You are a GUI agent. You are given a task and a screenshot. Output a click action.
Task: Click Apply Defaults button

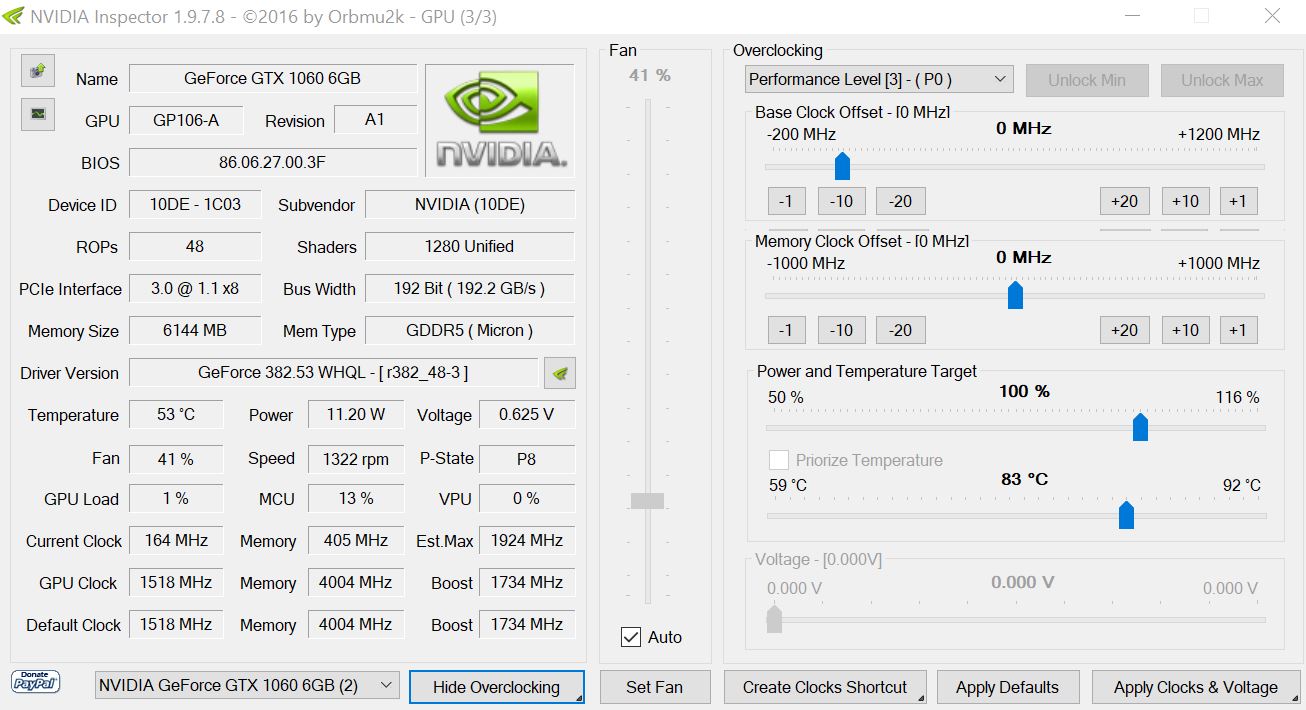[1007, 687]
